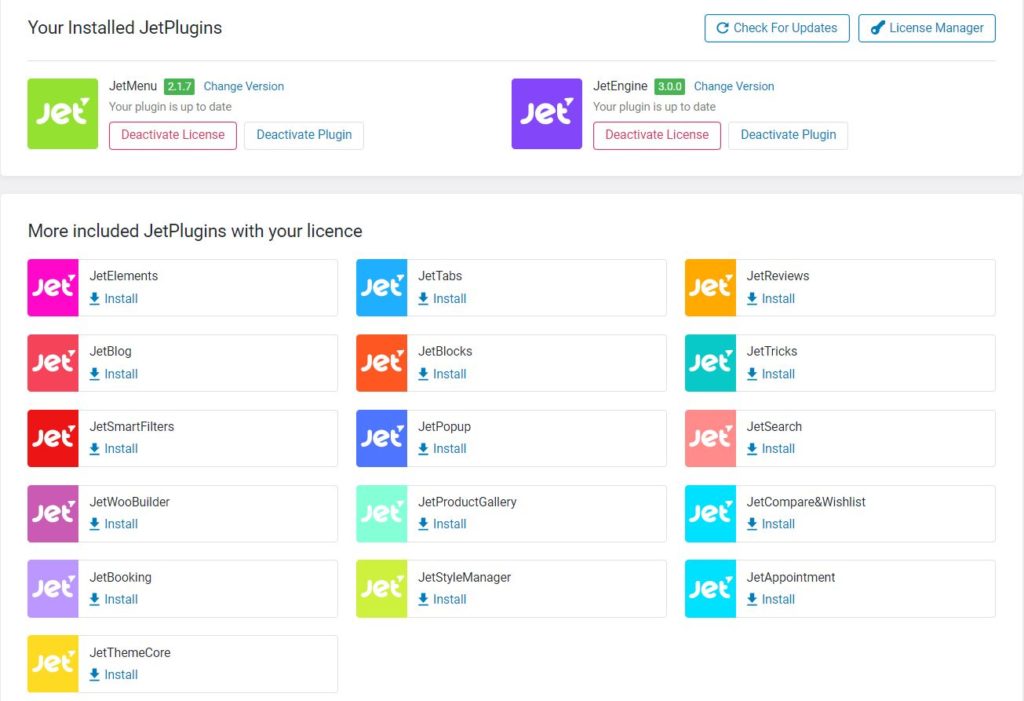The image size is (1024, 701).
Task: Click 'Your Installed JetPlugins' heading
Action: tap(125, 27)
